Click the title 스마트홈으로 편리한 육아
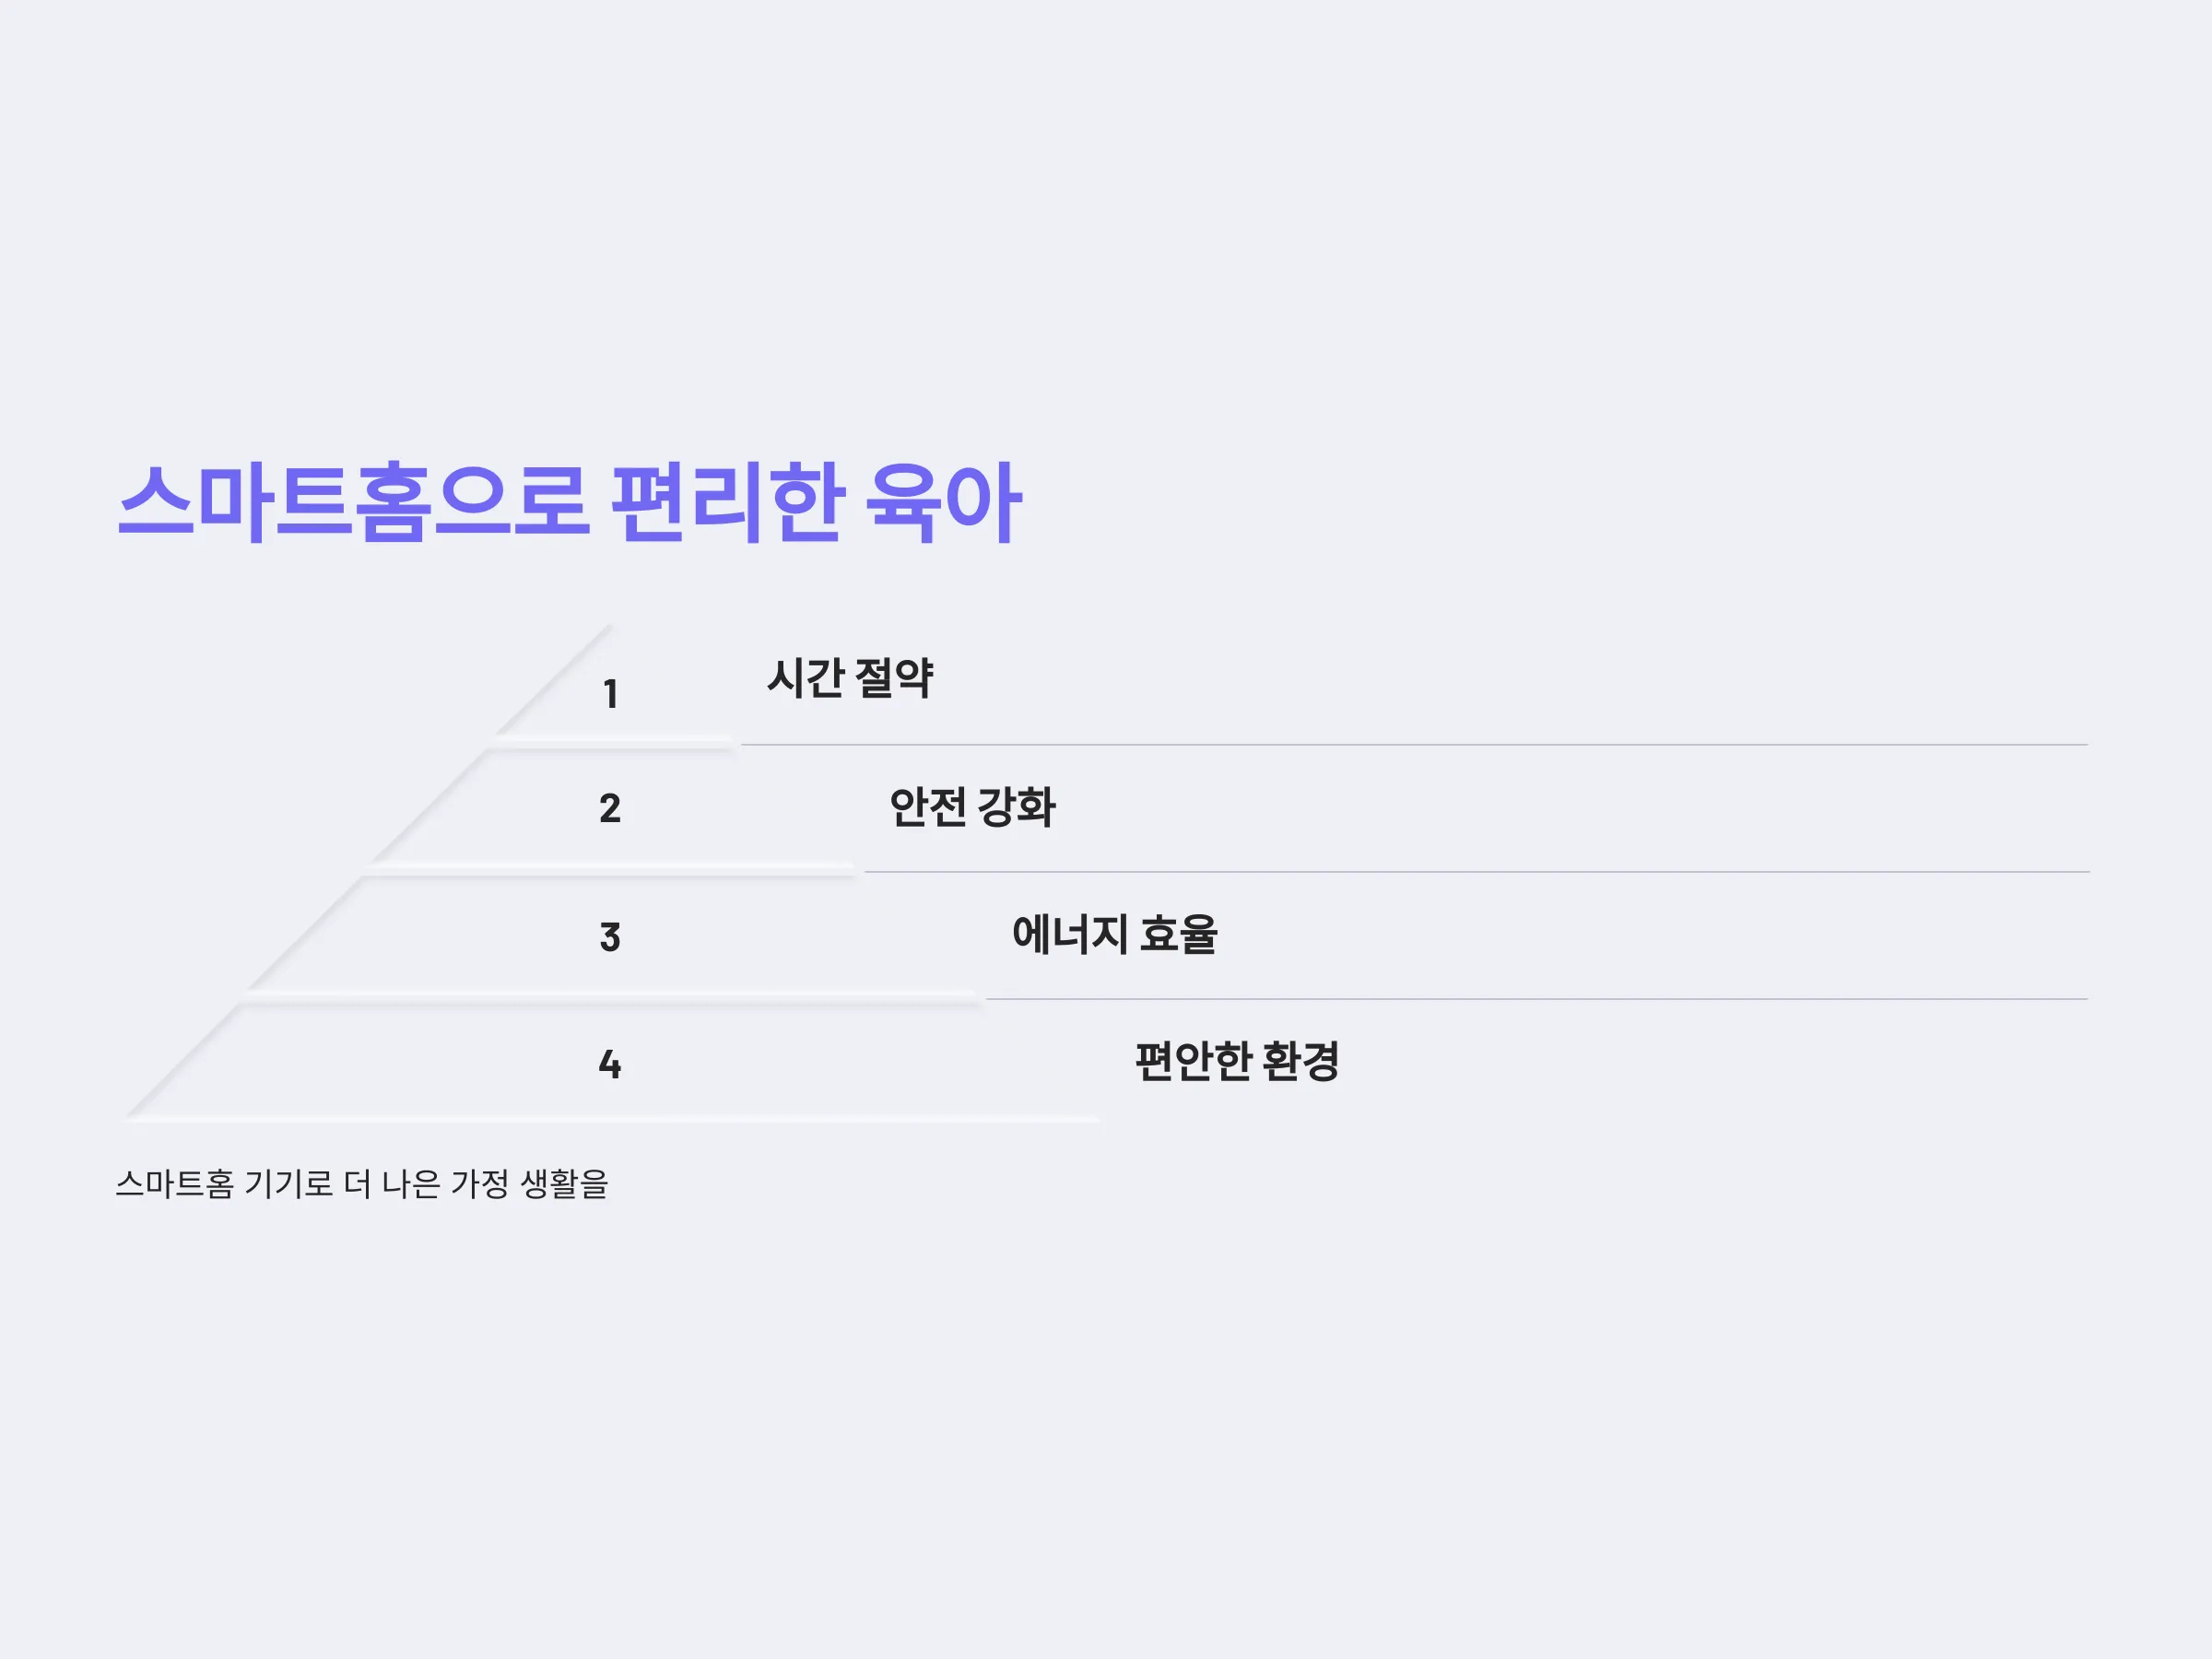2212x1659 pixels. [570, 502]
